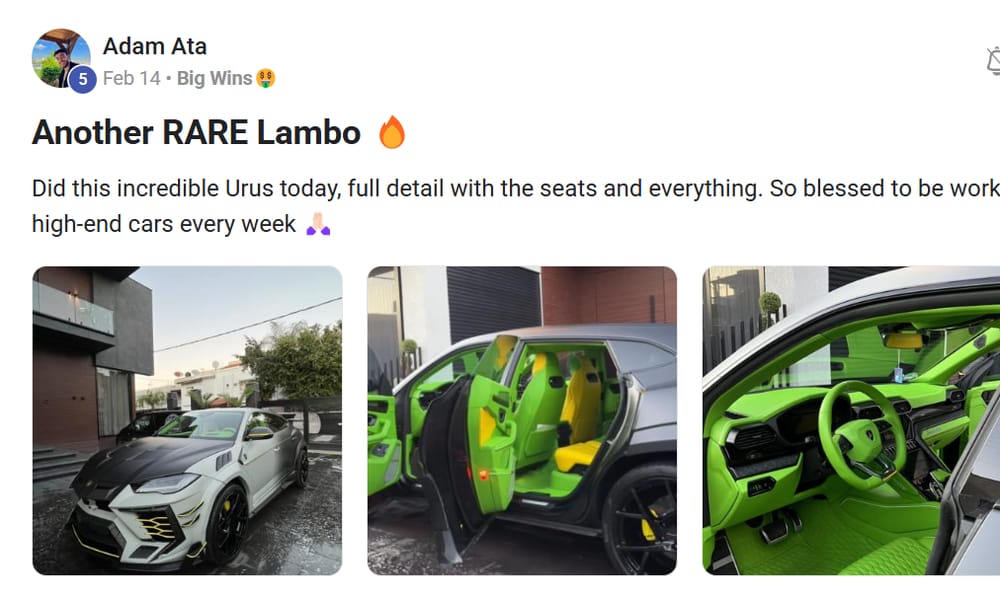Open the second photo with open car door
1000x594 pixels.
click(x=522, y=420)
